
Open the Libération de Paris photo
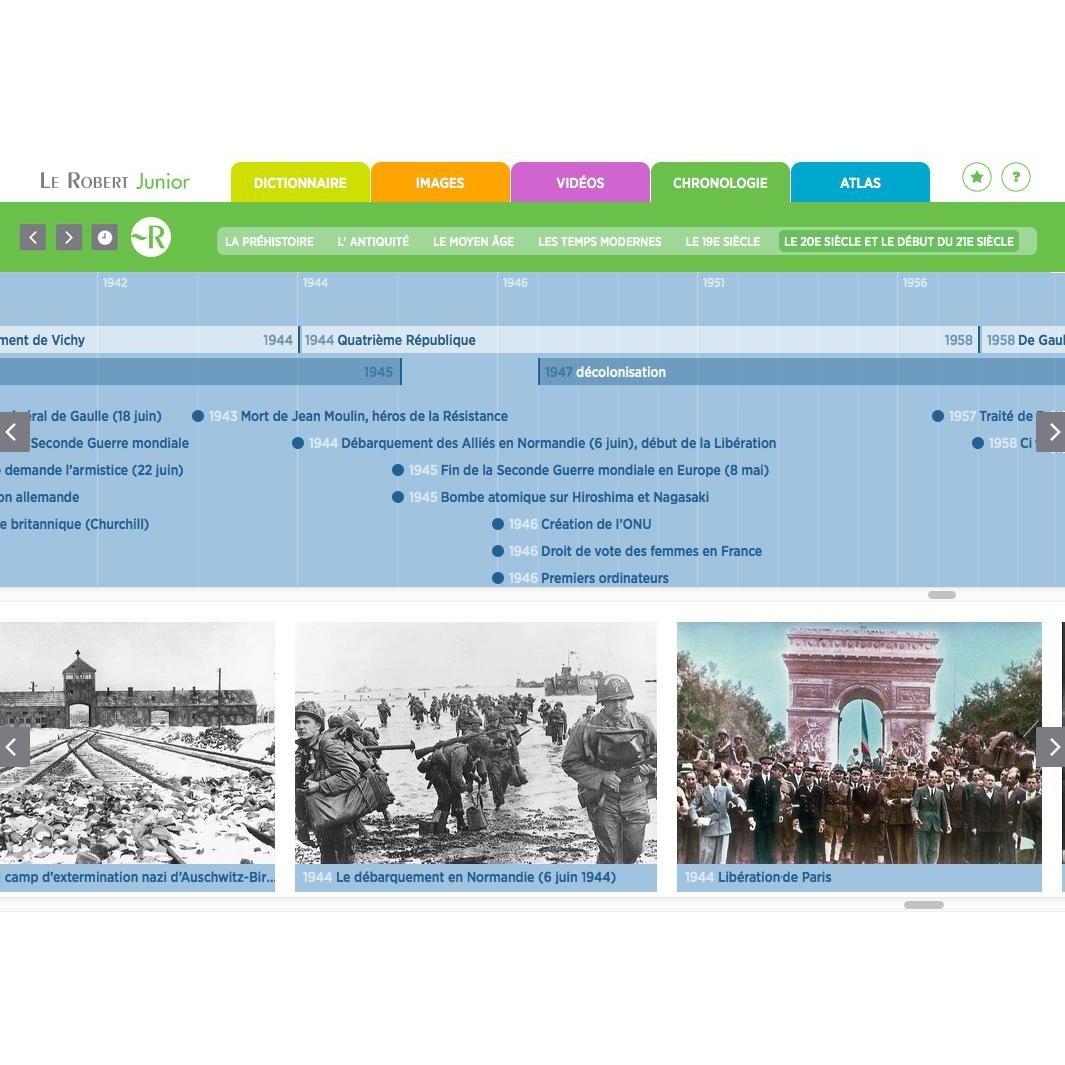pos(859,743)
